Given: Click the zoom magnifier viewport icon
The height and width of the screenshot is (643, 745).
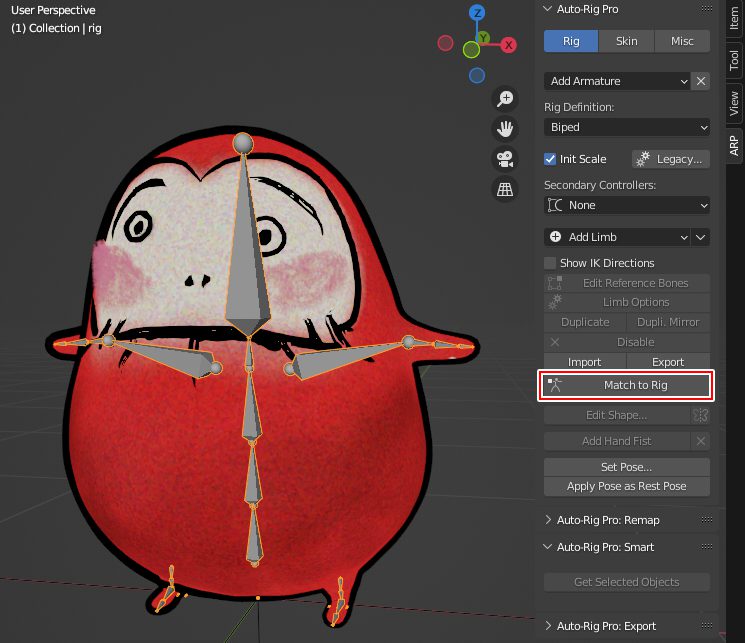Looking at the screenshot, I should (x=505, y=98).
